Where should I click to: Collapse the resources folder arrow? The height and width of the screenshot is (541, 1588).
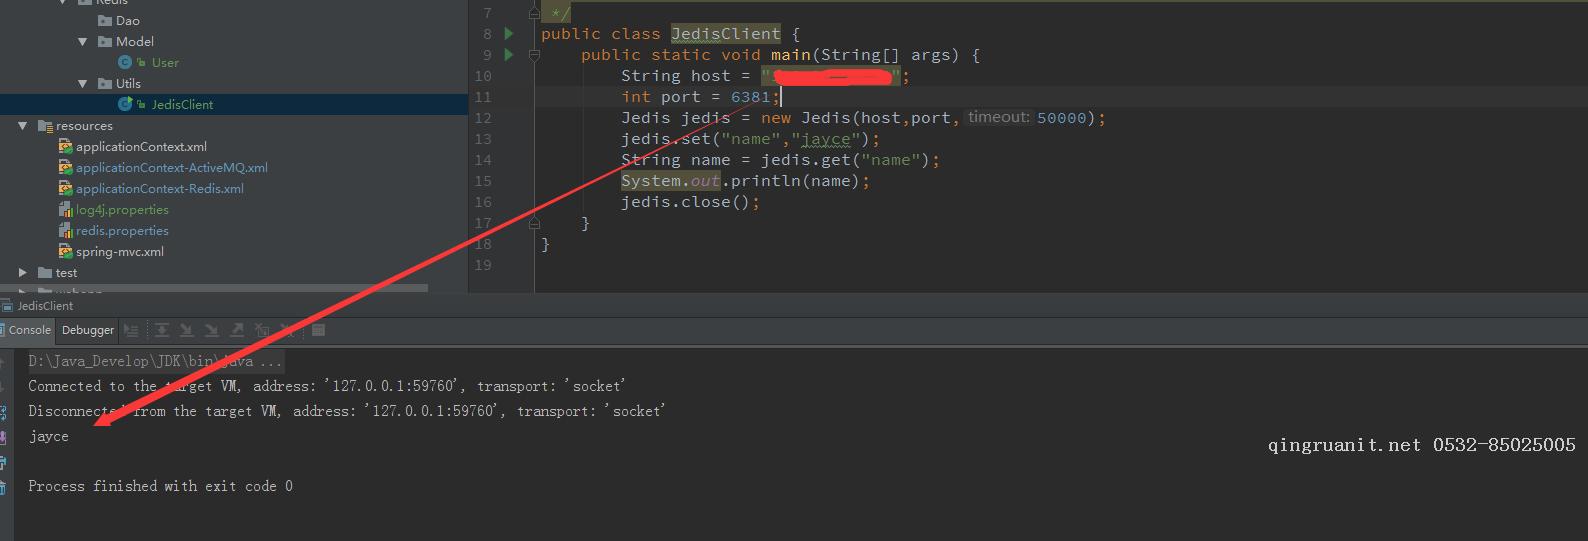[23, 125]
